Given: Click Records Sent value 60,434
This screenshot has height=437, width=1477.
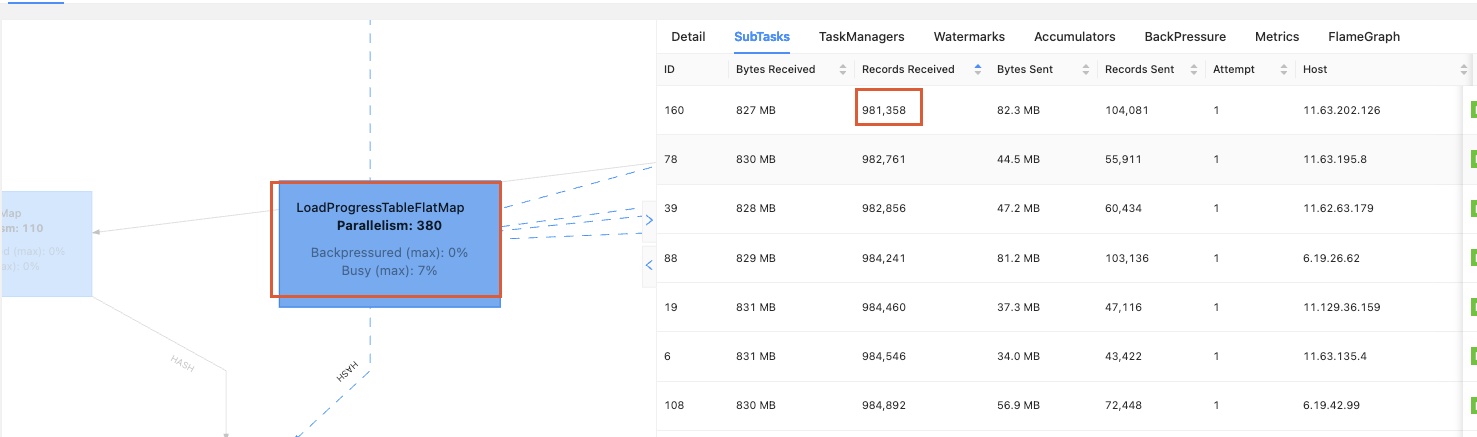Looking at the screenshot, I should point(1123,208).
